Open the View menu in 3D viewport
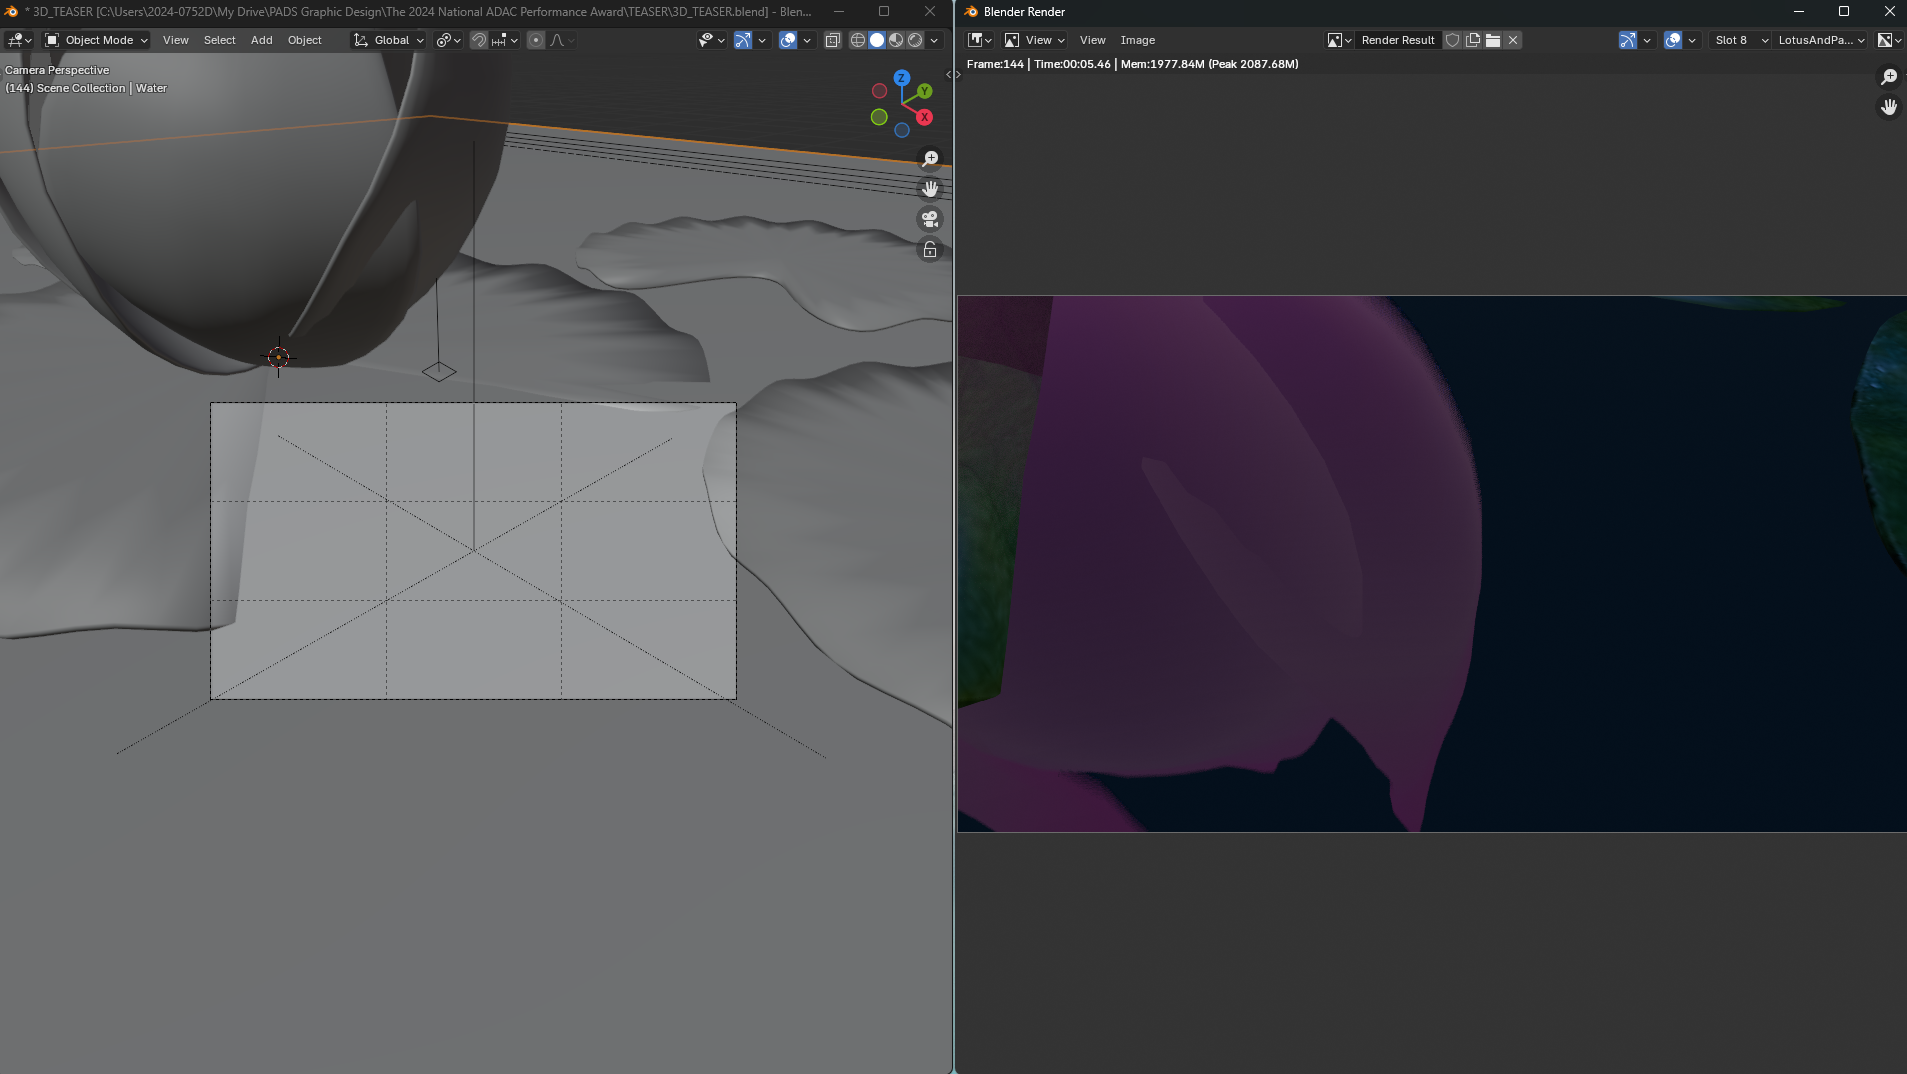 (x=176, y=40)
